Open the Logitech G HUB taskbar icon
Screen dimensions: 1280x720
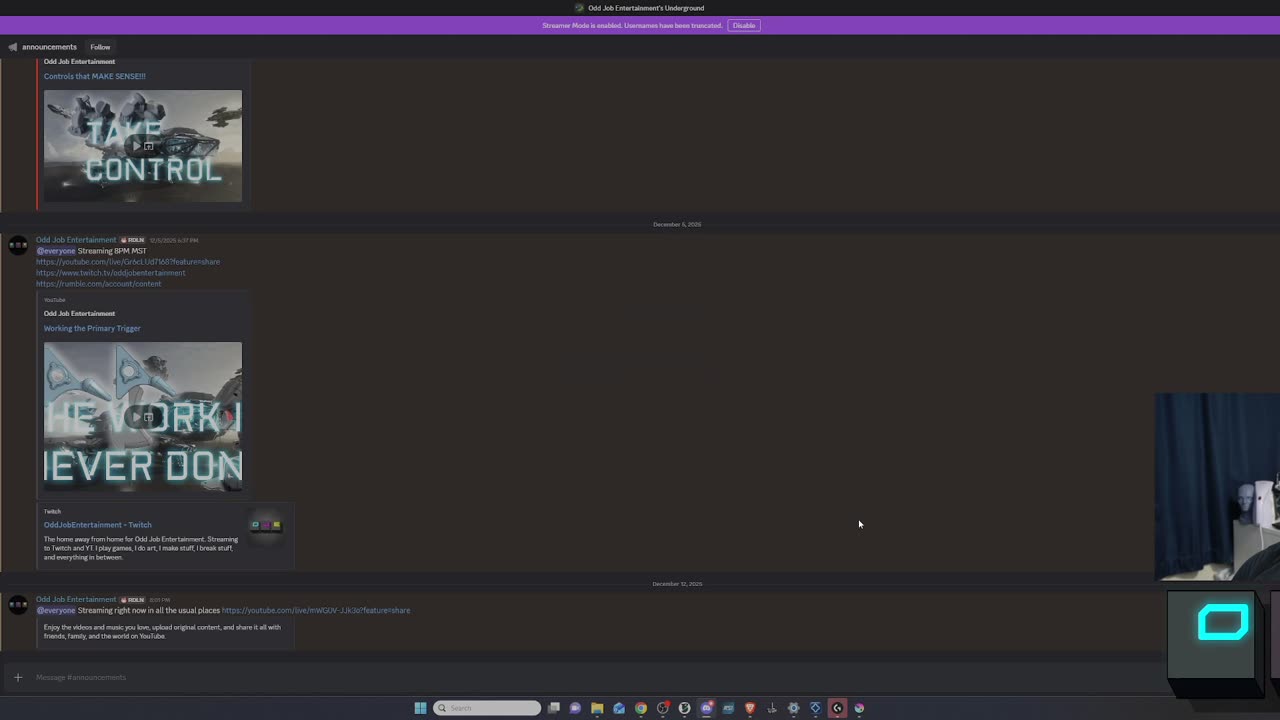pyautogui.click(x=837, y=708)
